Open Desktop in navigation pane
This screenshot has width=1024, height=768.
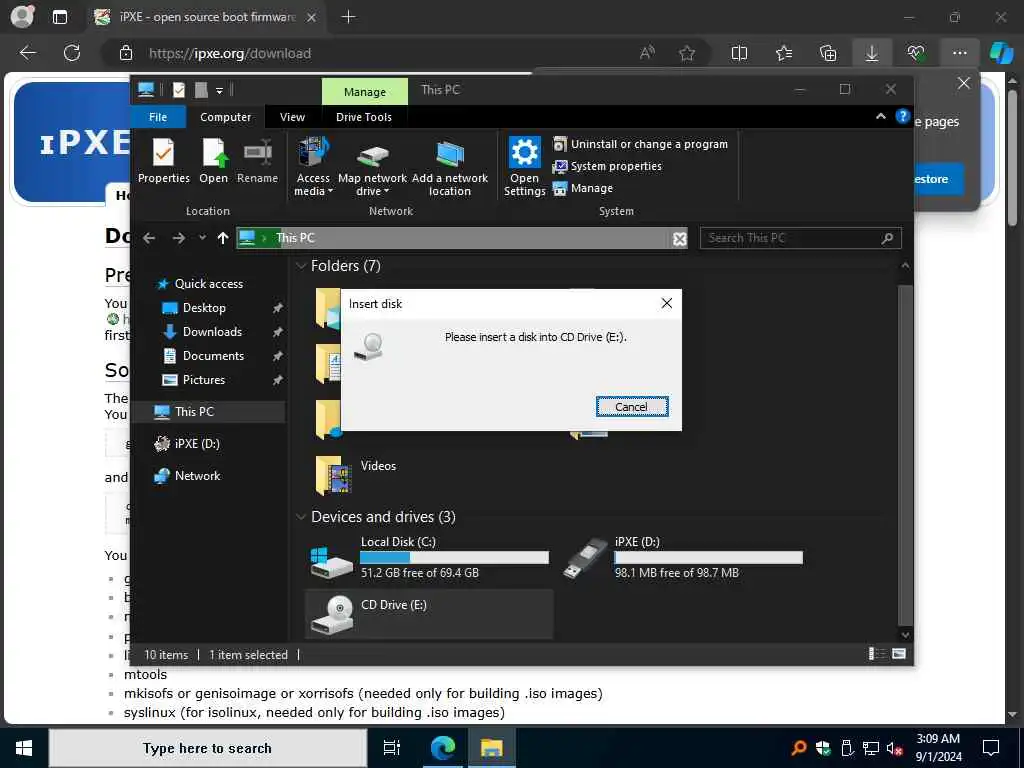pyautogui.click(x=204, y=308)
